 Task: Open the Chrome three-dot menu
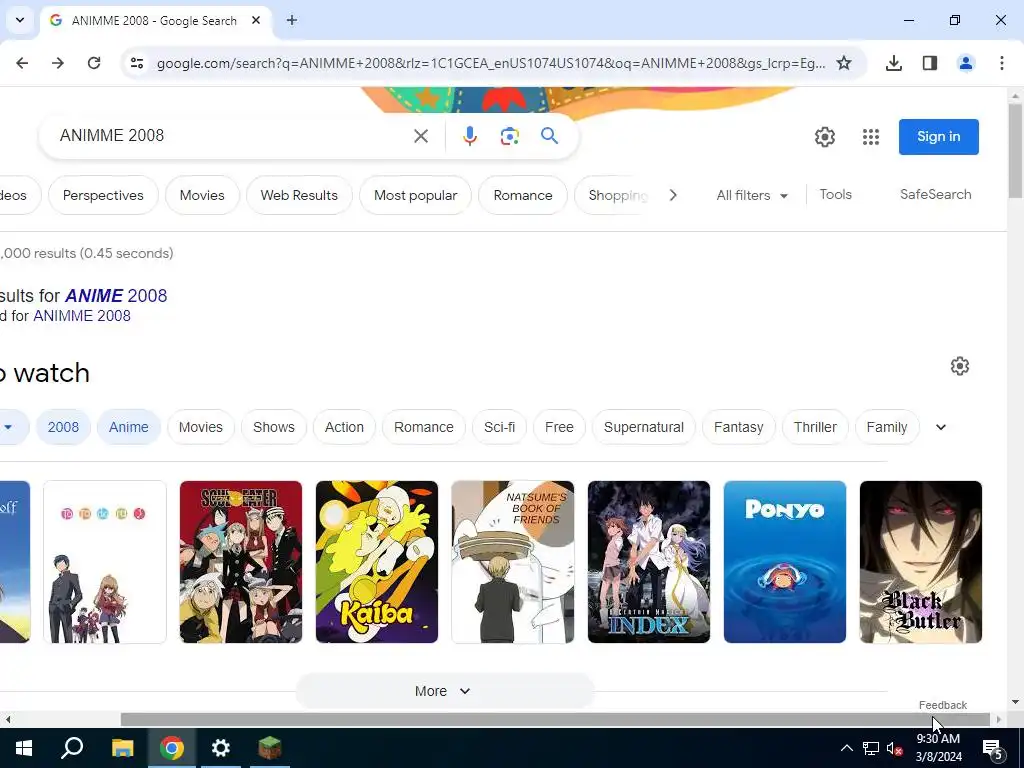[1002, 63]
